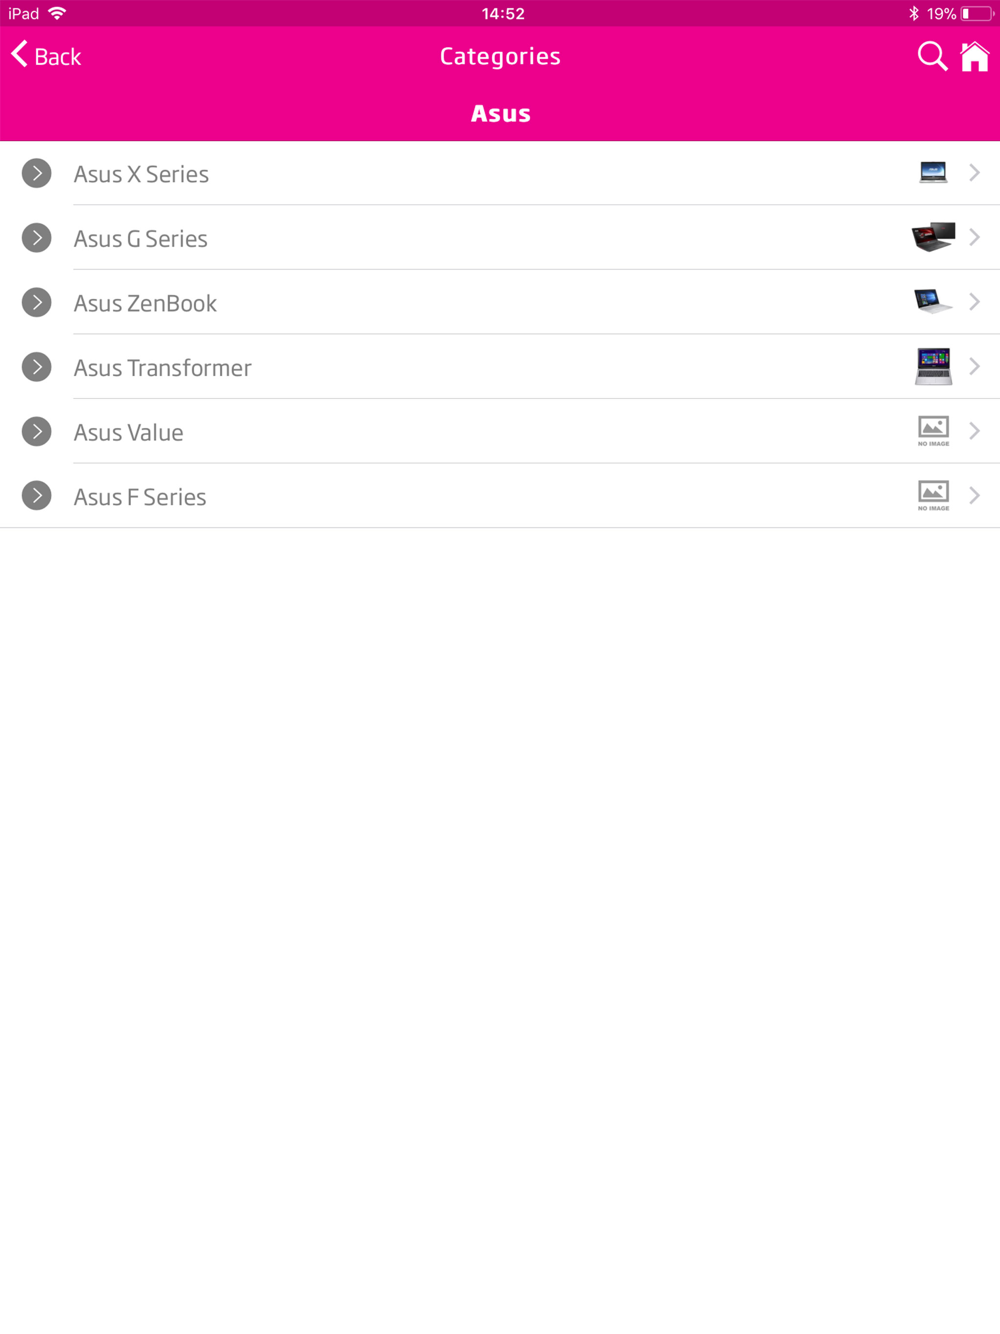Tap the Asus F Series no-image placeholder

[x=933, y=495]
